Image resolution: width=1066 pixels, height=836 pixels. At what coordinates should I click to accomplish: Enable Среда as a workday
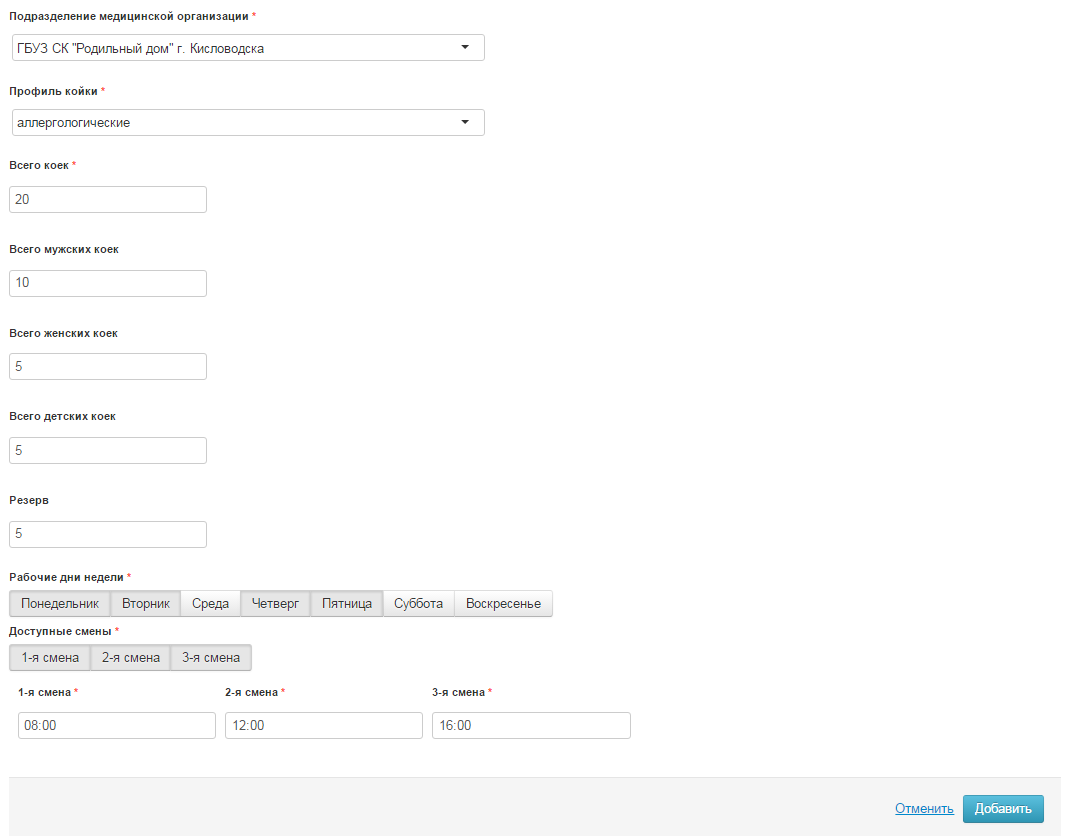coord(210,604)
